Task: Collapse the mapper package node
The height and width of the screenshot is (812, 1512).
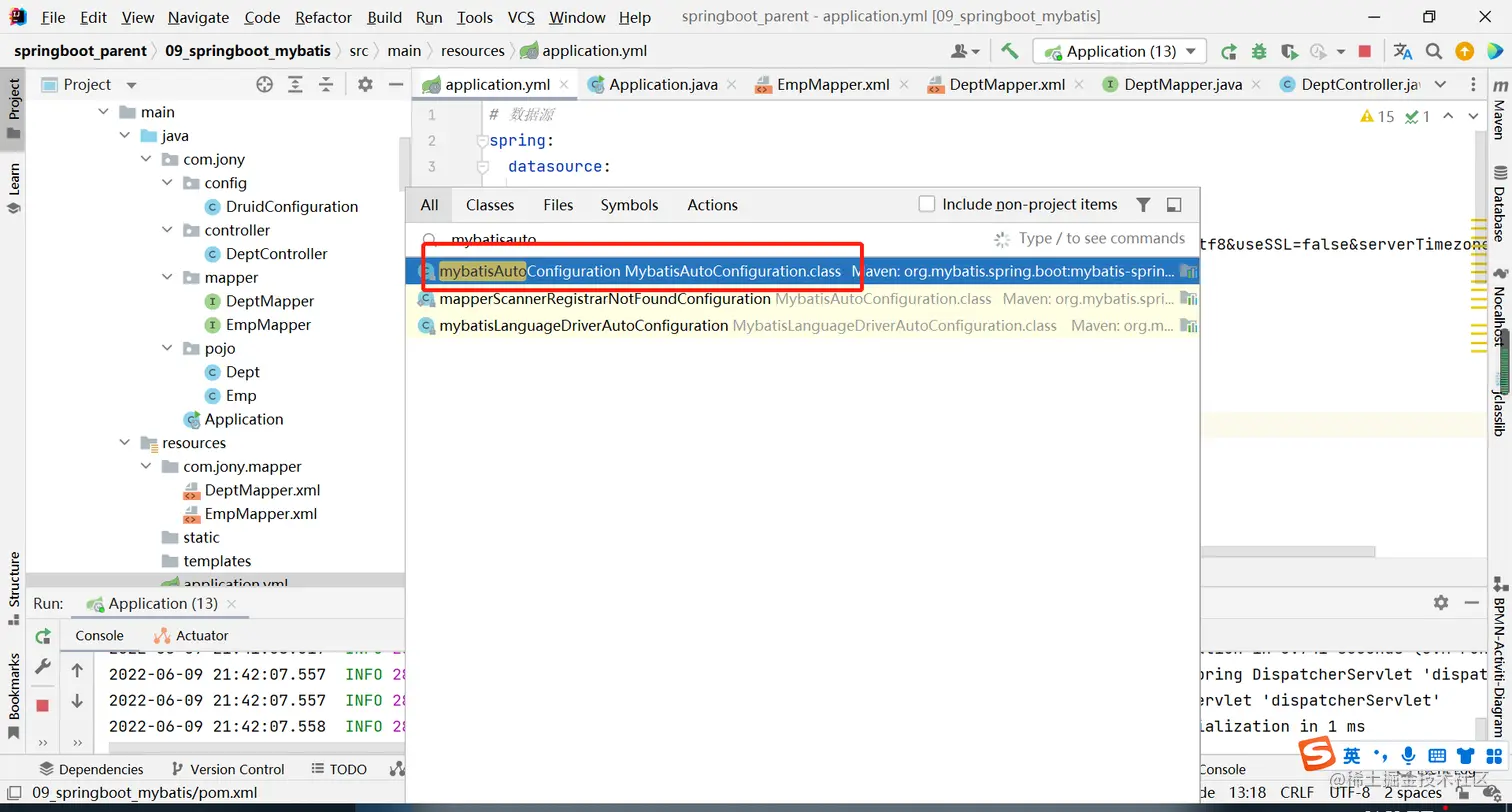Action: 167,277
